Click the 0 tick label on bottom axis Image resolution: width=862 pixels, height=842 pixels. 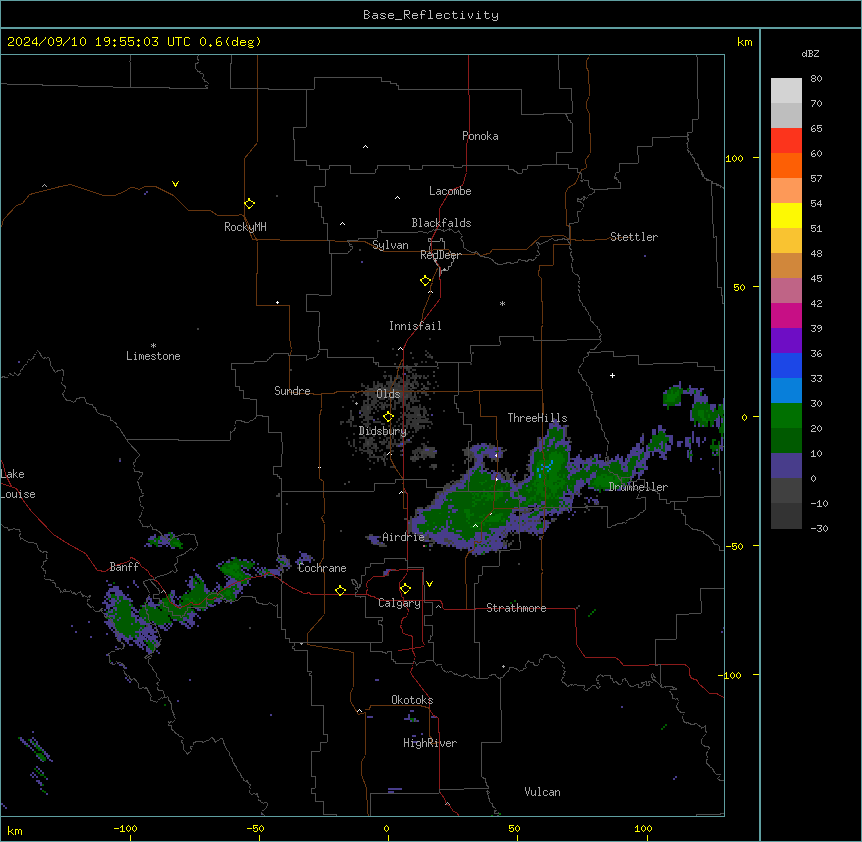tap(386, 829)
